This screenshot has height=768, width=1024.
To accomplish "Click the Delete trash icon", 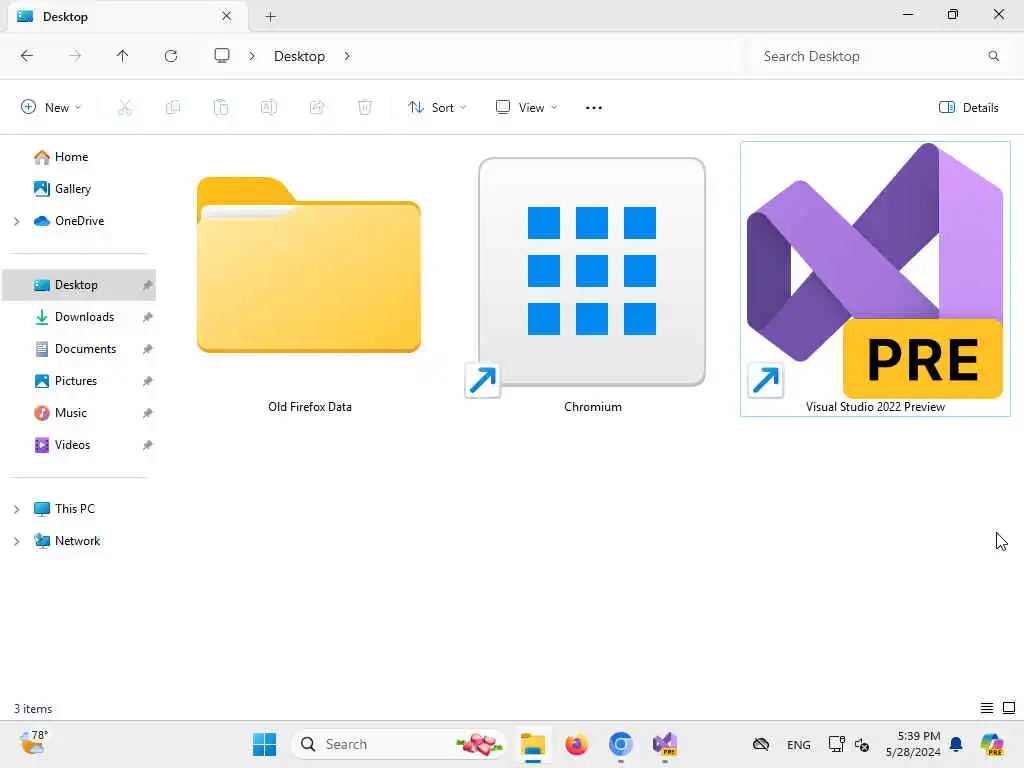I will [365, 108].
